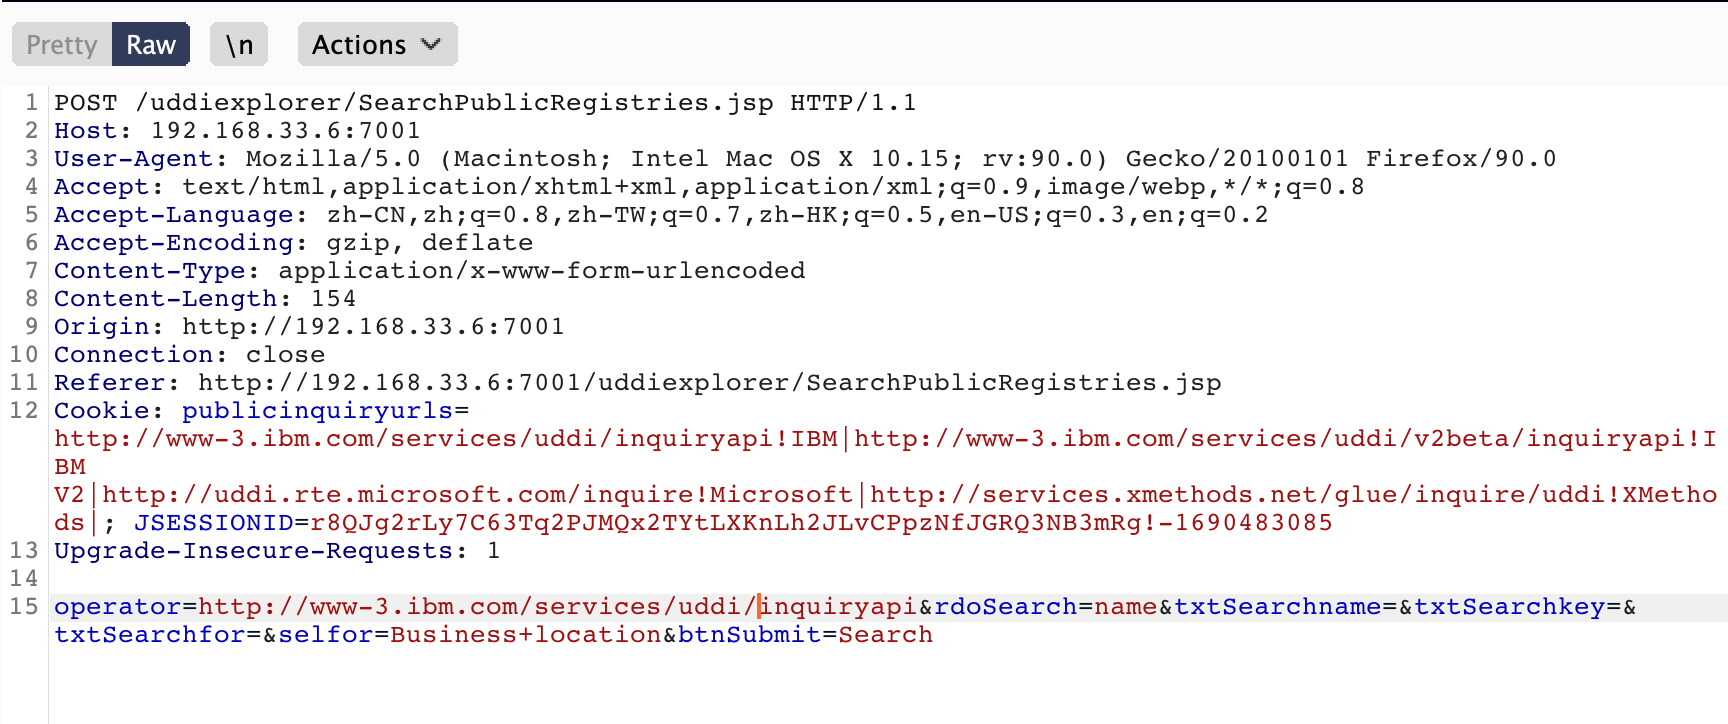Image resolution: width=1728 pixels, height=724 pixels.
Task: Click the Upgrade-Insecure-Requests header name
Action: click(x=253, y=551)
